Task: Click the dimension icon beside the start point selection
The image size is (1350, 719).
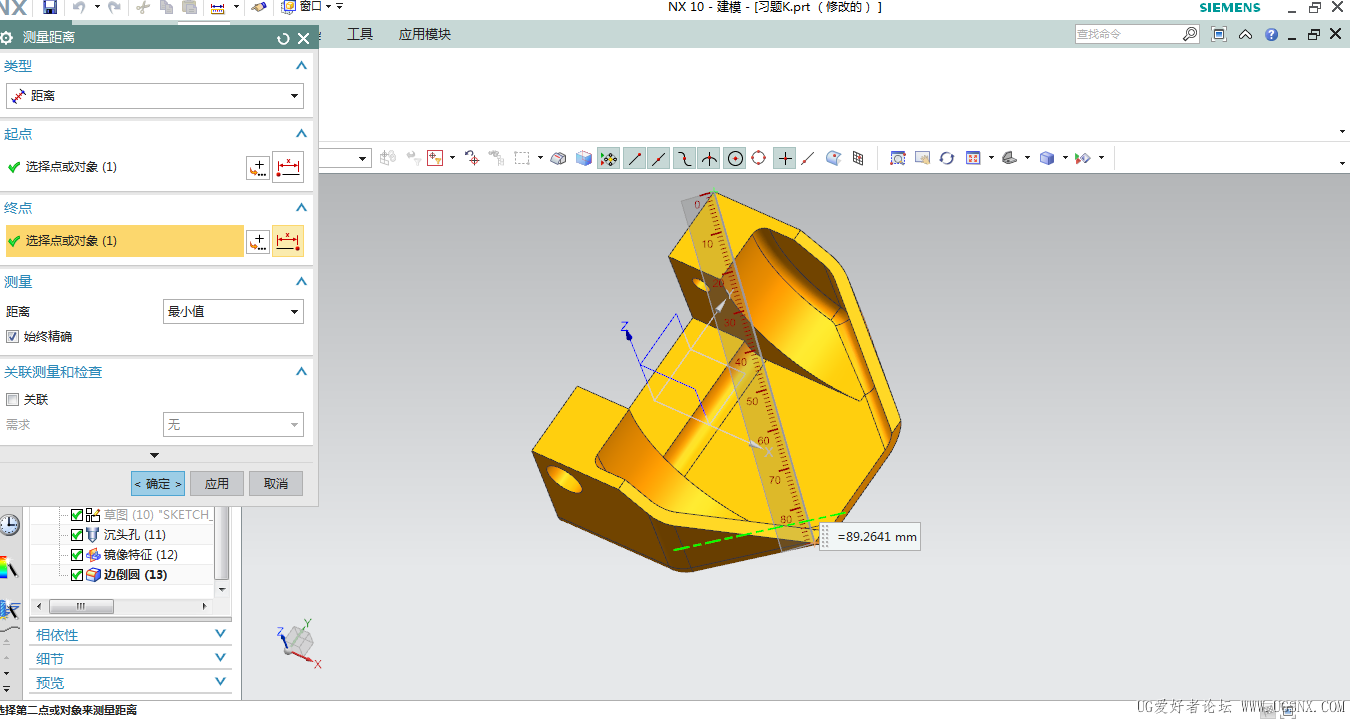Action: pyautogui.click(x=288, y=167)
